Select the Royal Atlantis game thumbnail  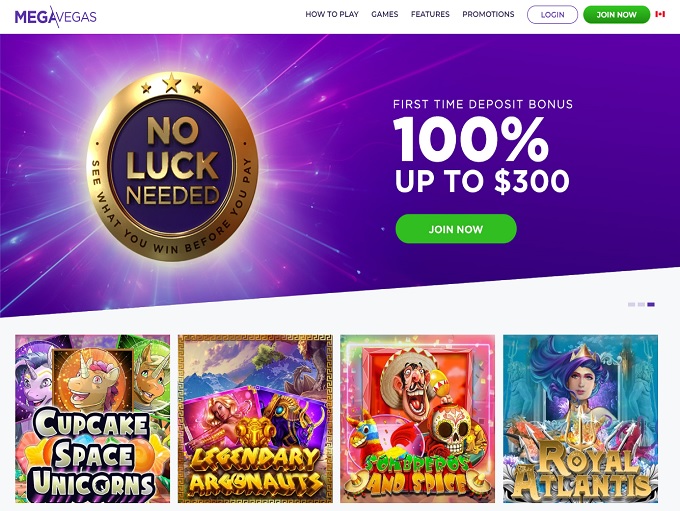click(580, 418)
